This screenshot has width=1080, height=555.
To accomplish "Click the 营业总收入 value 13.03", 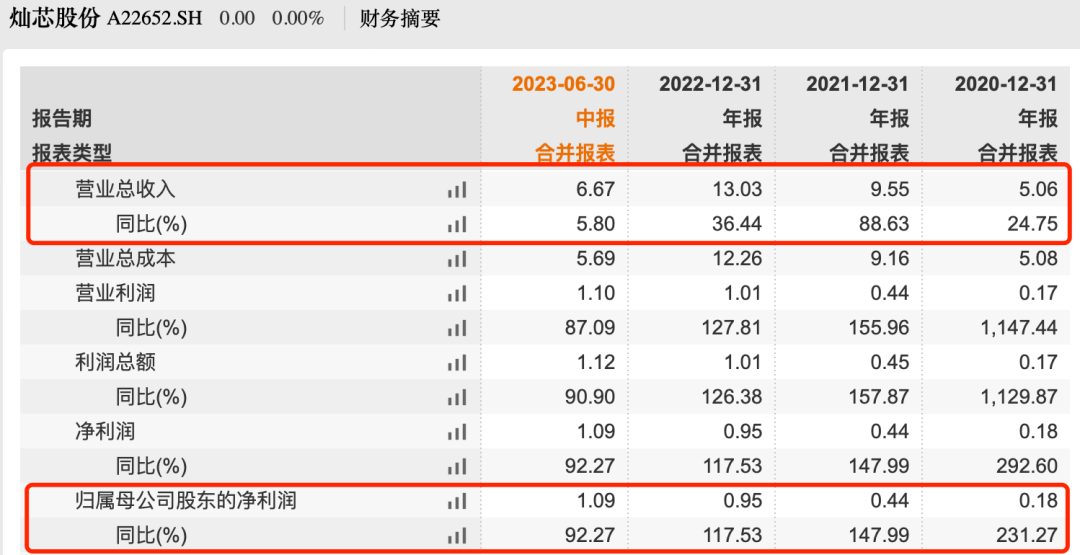I will click(737, 189).
